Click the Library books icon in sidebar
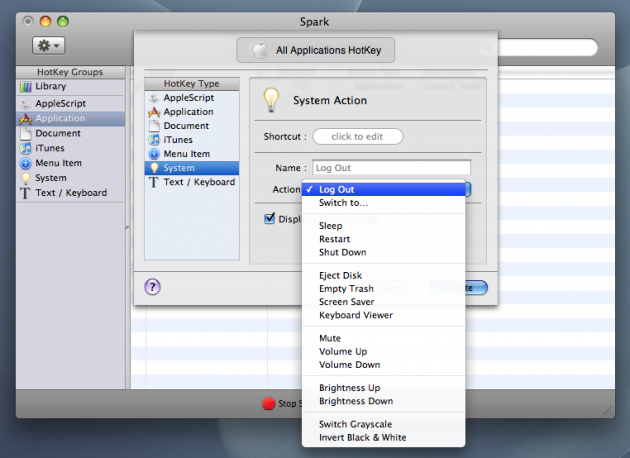Viewport: 630px width, 458px height. [x=26, y=86]
